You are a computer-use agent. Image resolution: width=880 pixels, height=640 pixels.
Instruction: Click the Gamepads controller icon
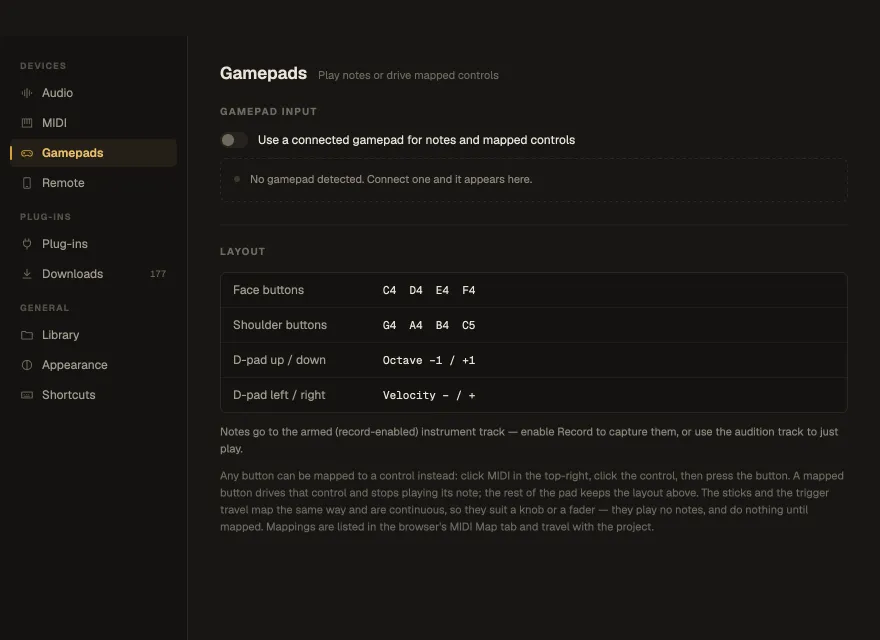(x=26, y=153)
